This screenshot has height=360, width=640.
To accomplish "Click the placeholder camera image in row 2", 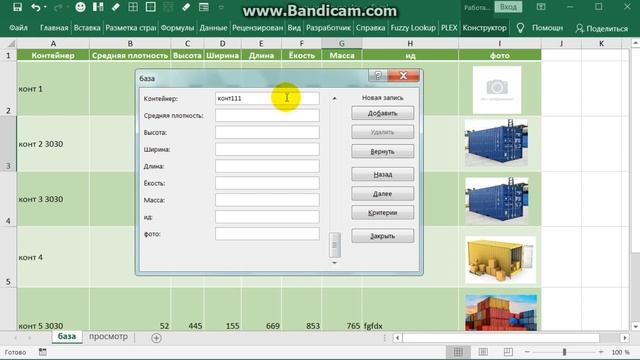I will coord(497,90).
